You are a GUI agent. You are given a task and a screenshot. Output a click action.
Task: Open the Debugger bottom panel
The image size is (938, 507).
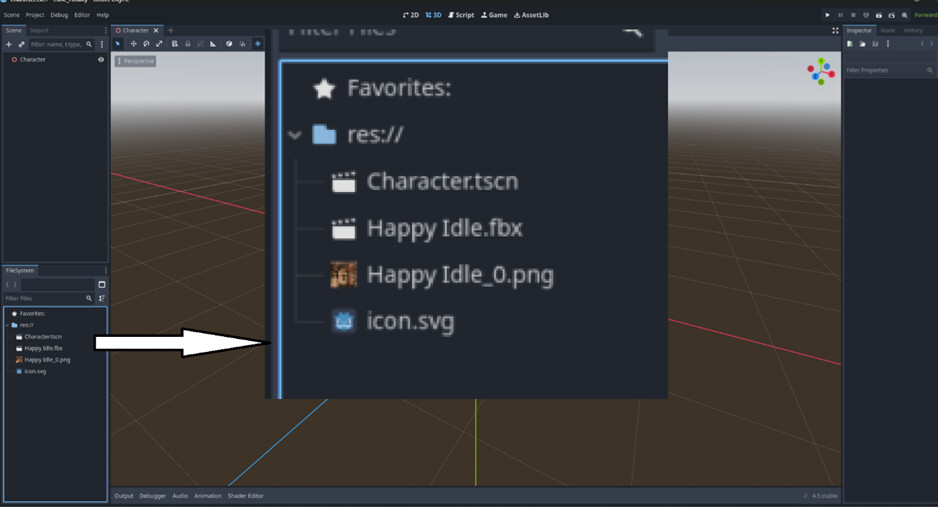tap(153, 496)
